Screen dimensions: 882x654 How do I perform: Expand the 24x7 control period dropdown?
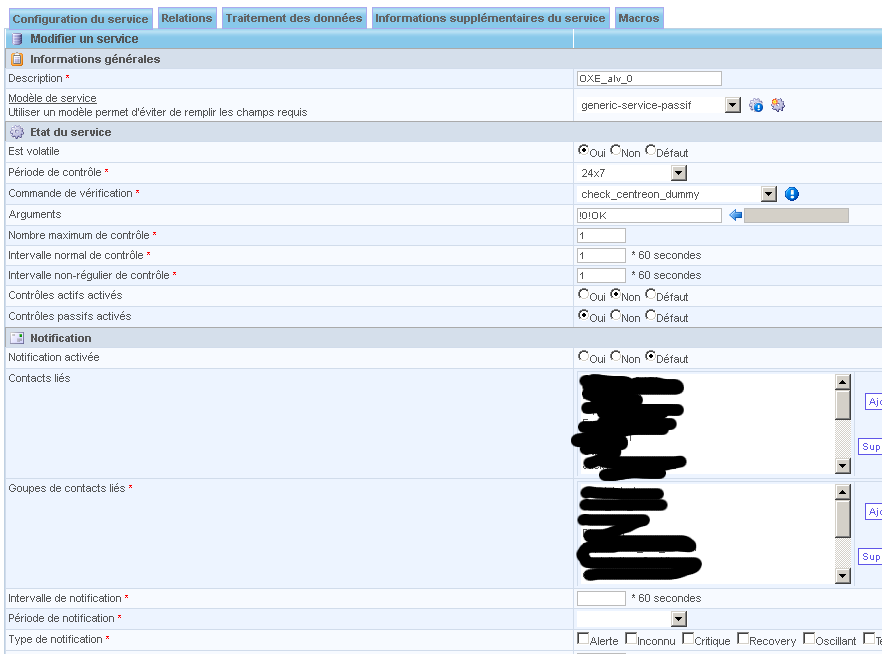(x=678, y=173)
